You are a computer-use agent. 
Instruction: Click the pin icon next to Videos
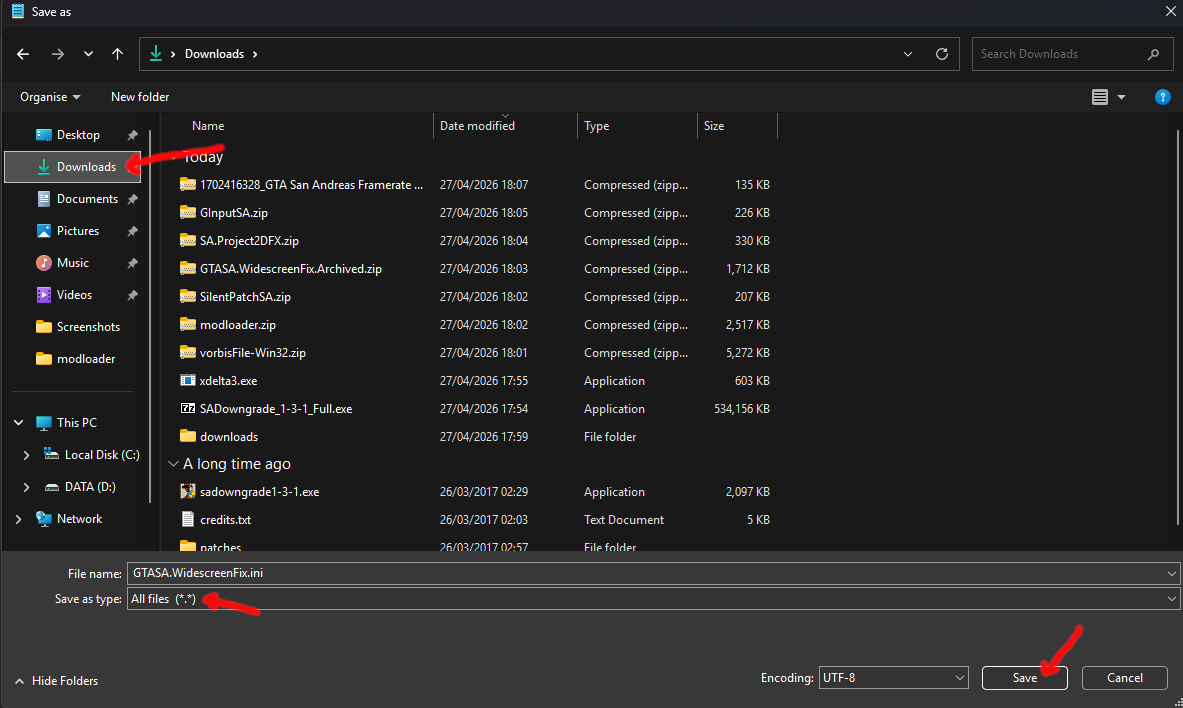tap(133, 295)
